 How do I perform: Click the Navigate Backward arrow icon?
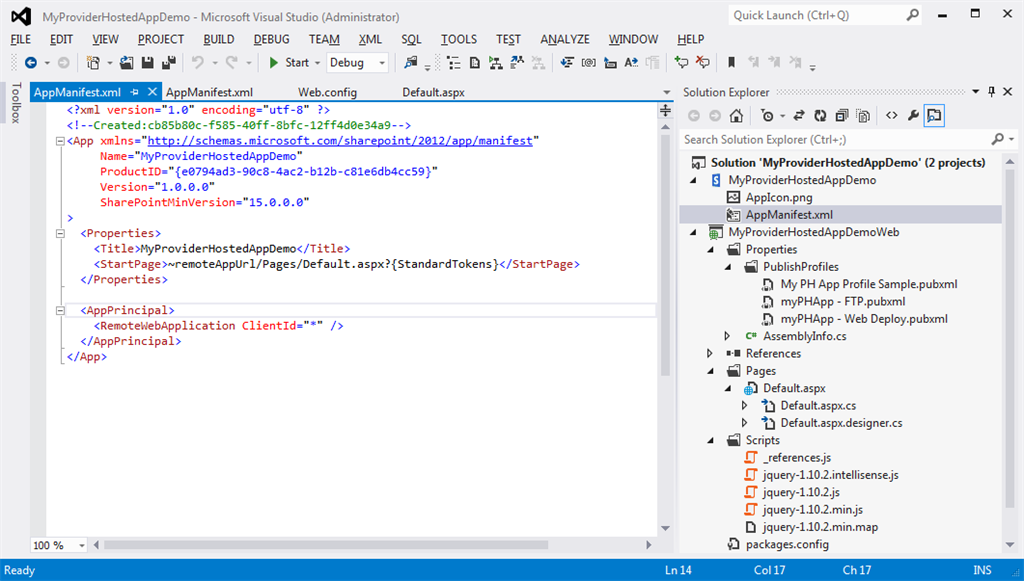(x=30, y=62)
